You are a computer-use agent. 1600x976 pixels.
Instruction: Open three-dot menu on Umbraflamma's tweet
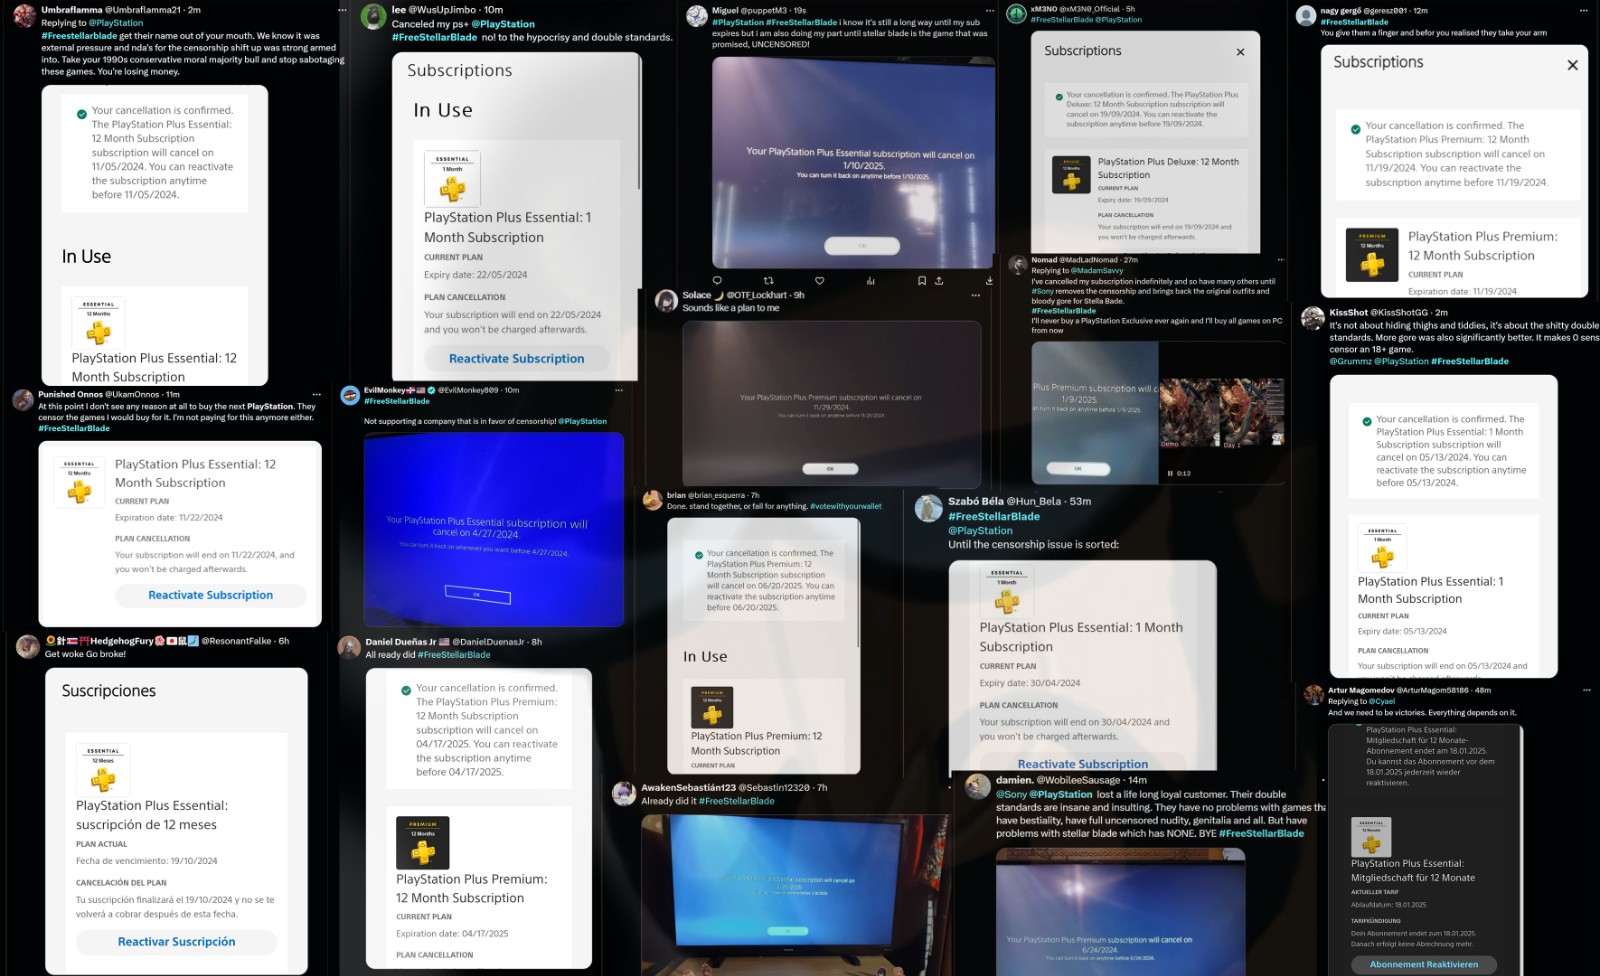click(342, 10)
